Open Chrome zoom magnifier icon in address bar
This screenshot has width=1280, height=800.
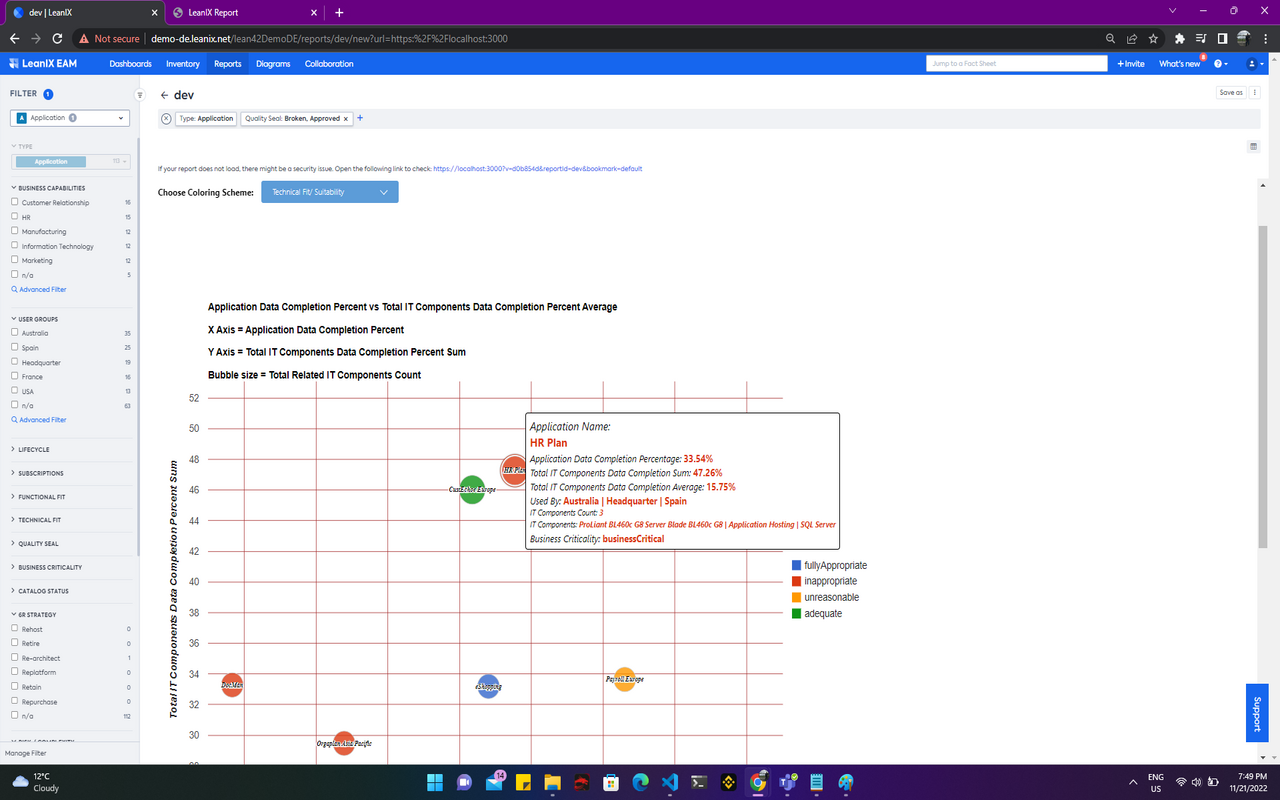[1111, 38]
